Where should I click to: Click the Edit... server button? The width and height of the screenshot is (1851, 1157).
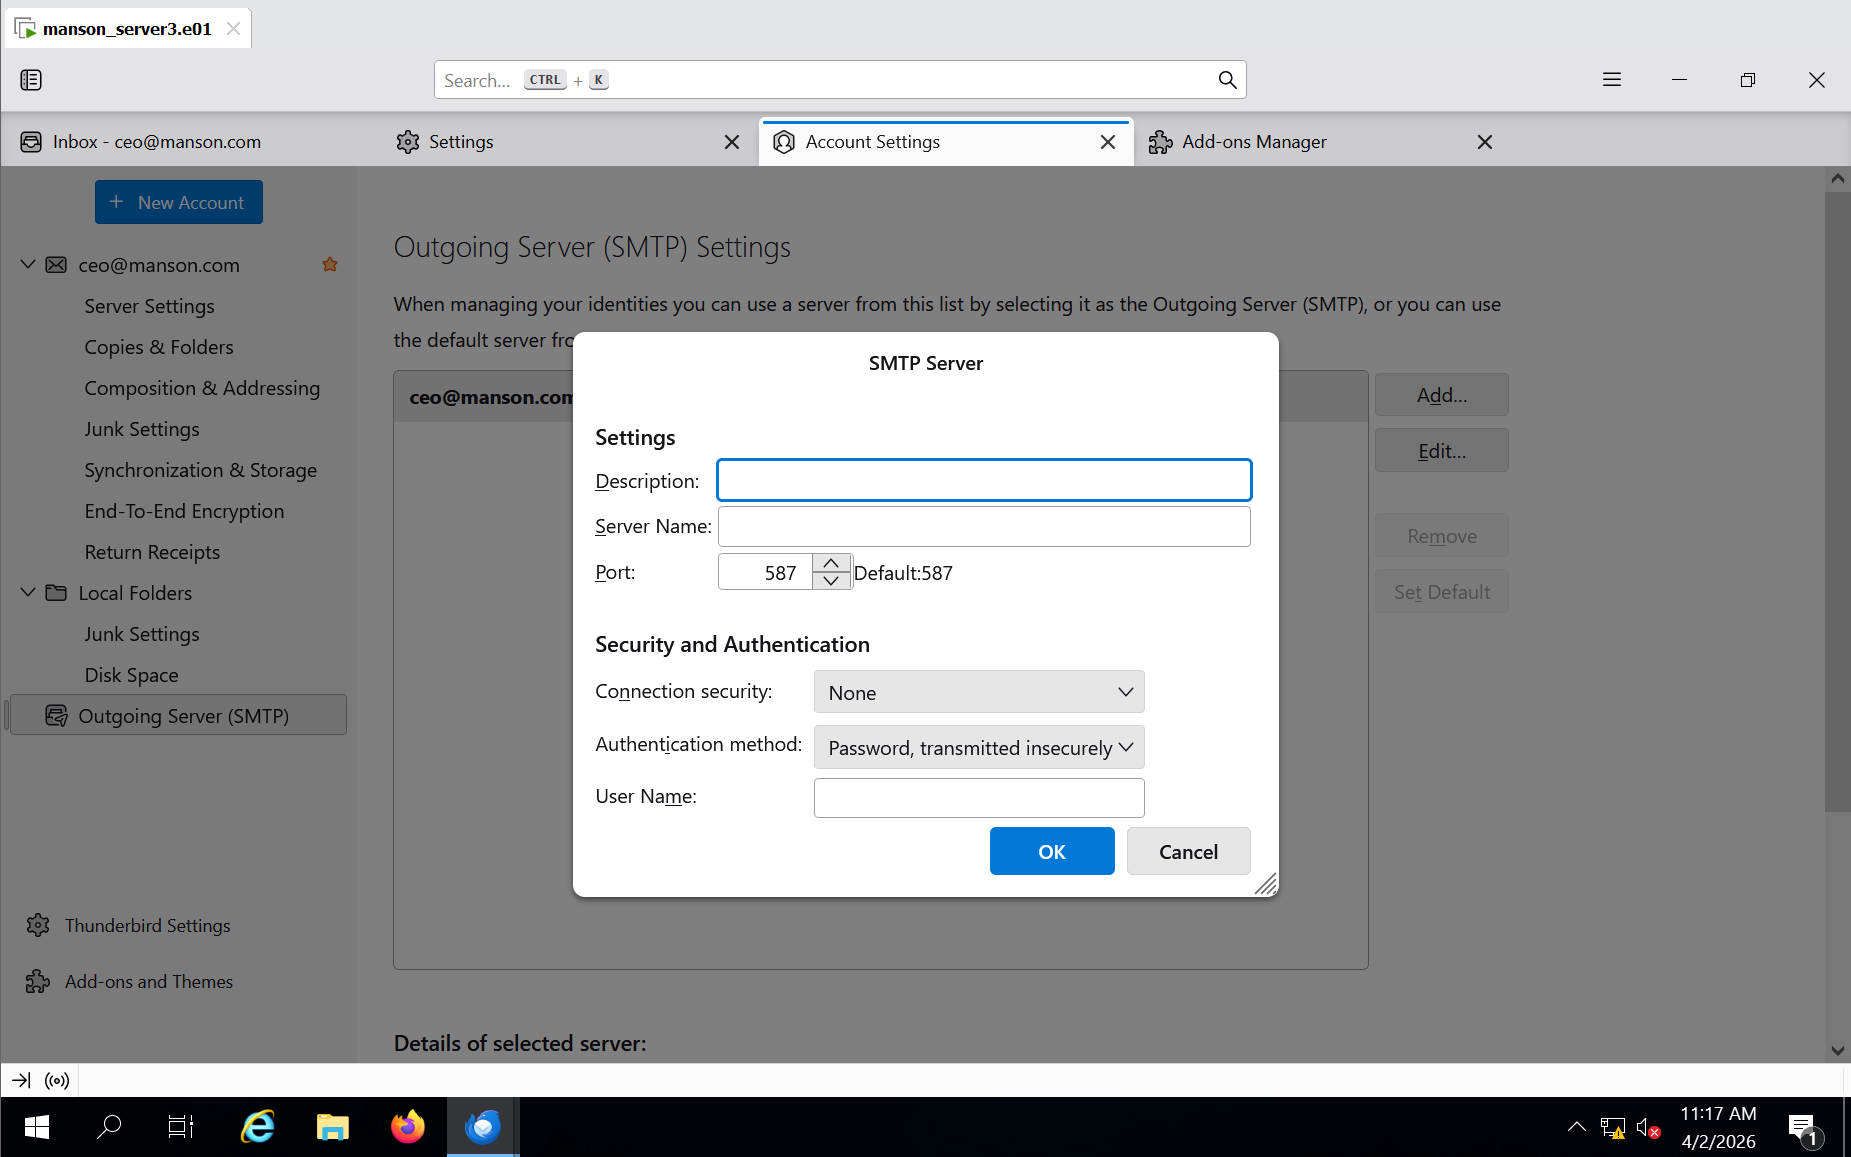click(x=1442, y=451)
